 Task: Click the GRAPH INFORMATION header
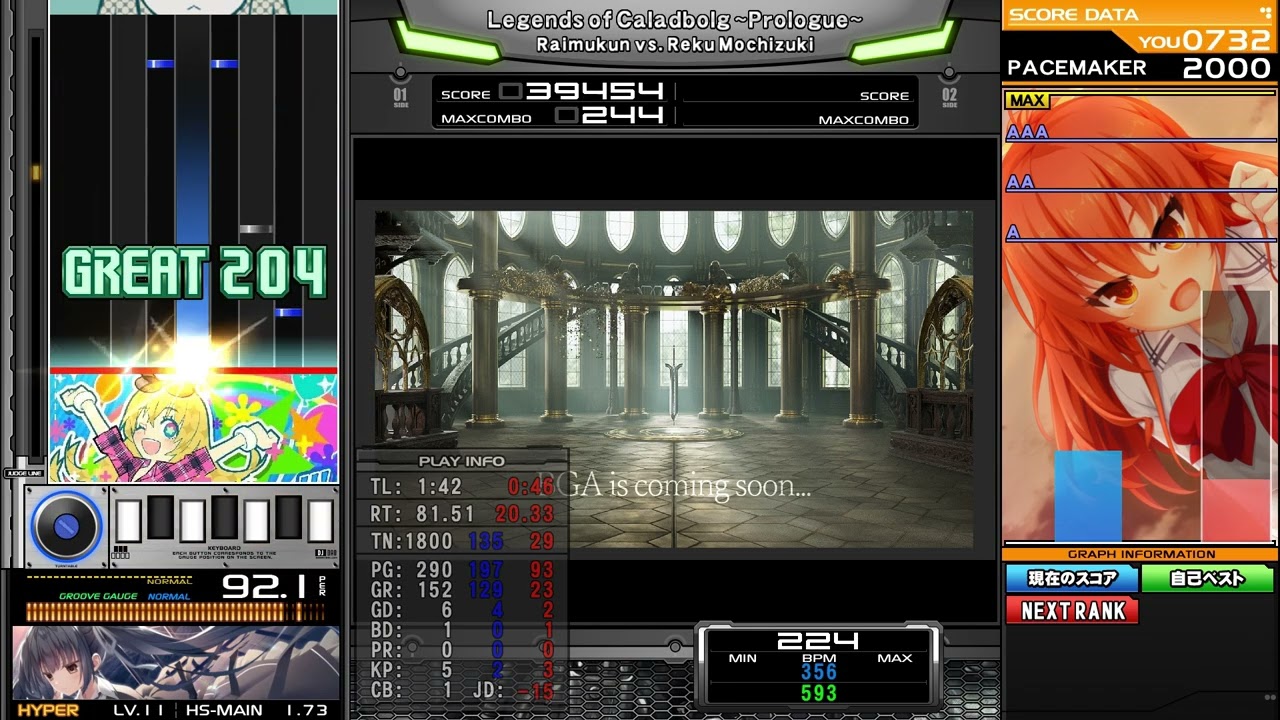coord(1141,553)
